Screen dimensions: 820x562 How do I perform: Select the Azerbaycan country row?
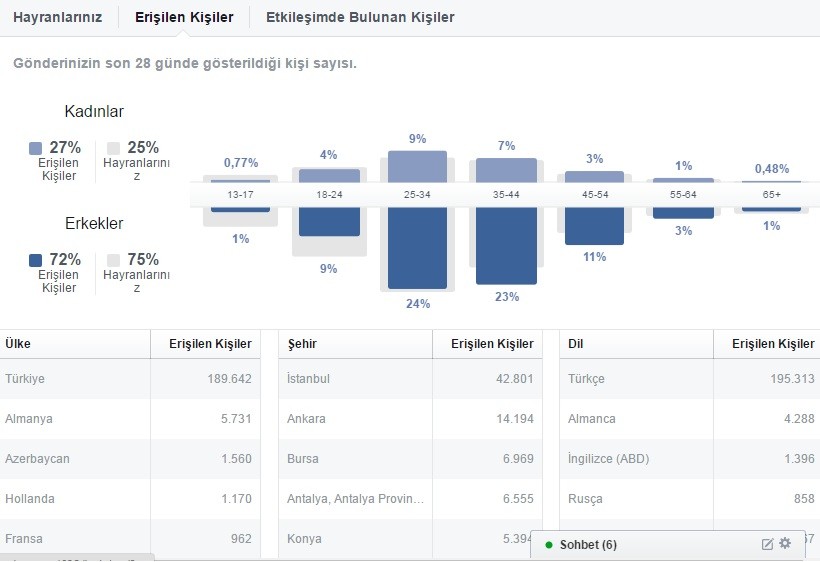coord(130,459)
